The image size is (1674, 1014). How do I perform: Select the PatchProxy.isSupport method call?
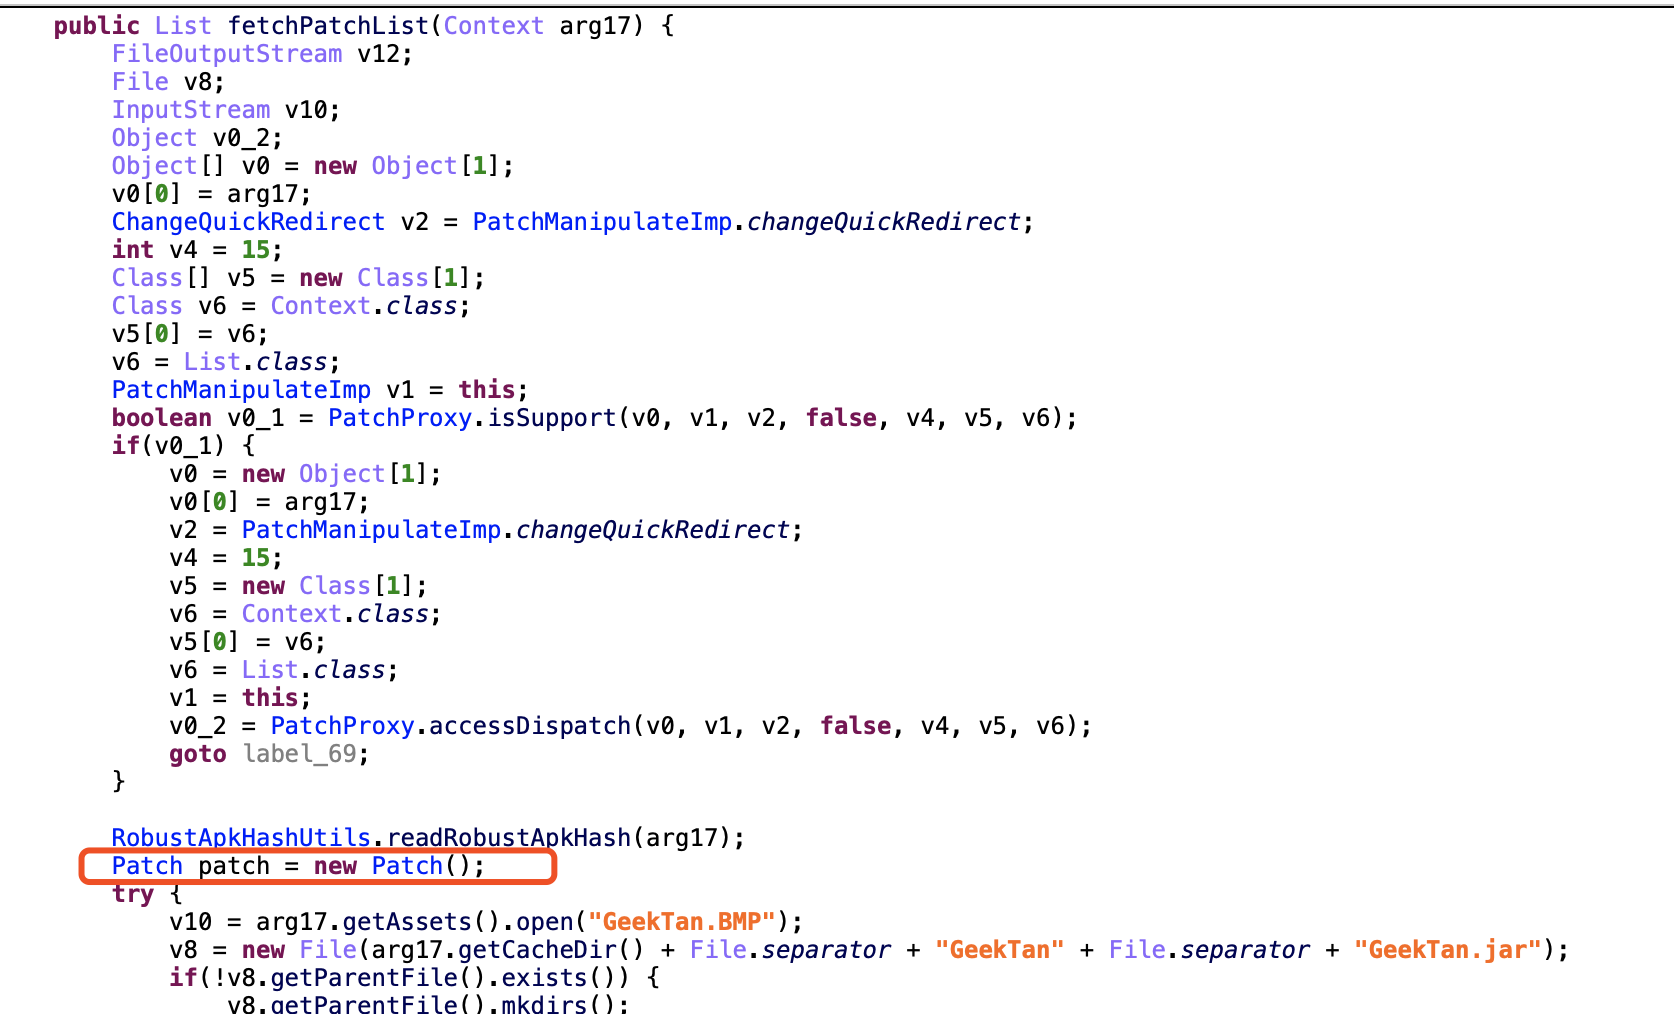pos(480,418)
